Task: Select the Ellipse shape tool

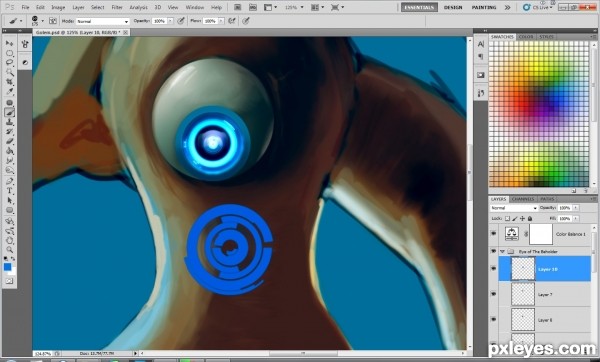Action: tap(10, 210)
